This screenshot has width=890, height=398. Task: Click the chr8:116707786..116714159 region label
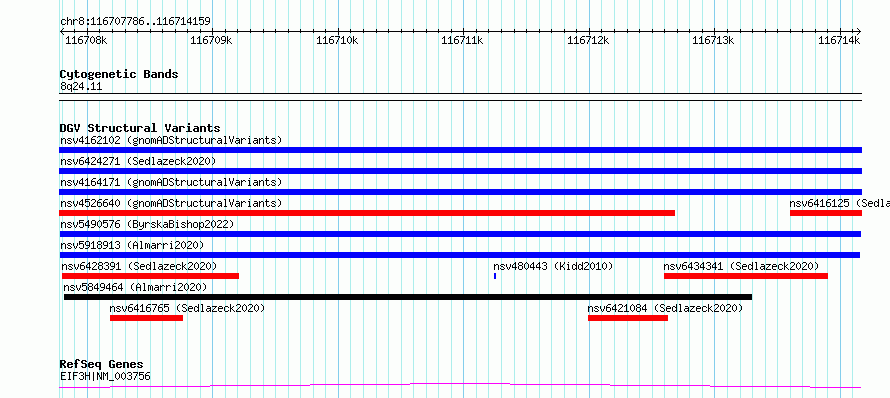point(135,22)
